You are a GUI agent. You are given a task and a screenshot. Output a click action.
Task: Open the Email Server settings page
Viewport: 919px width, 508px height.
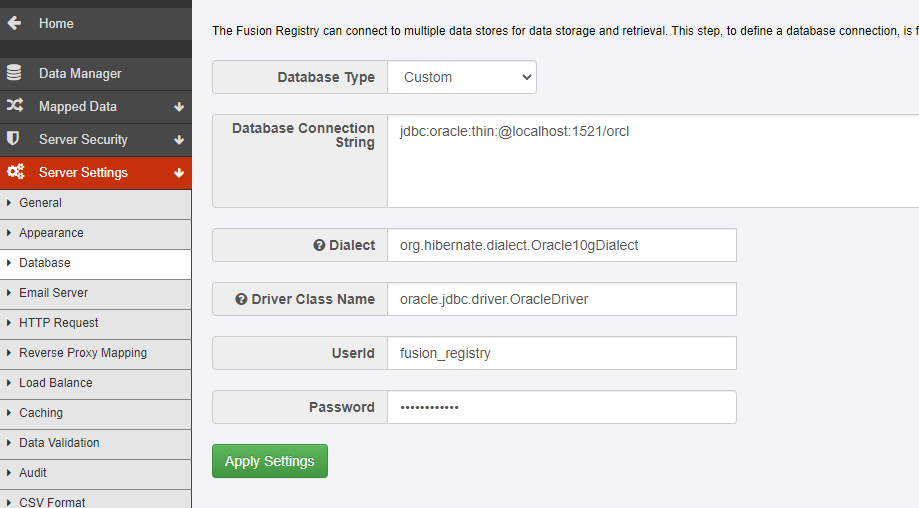pyautogui.click(x=96, y=293)
